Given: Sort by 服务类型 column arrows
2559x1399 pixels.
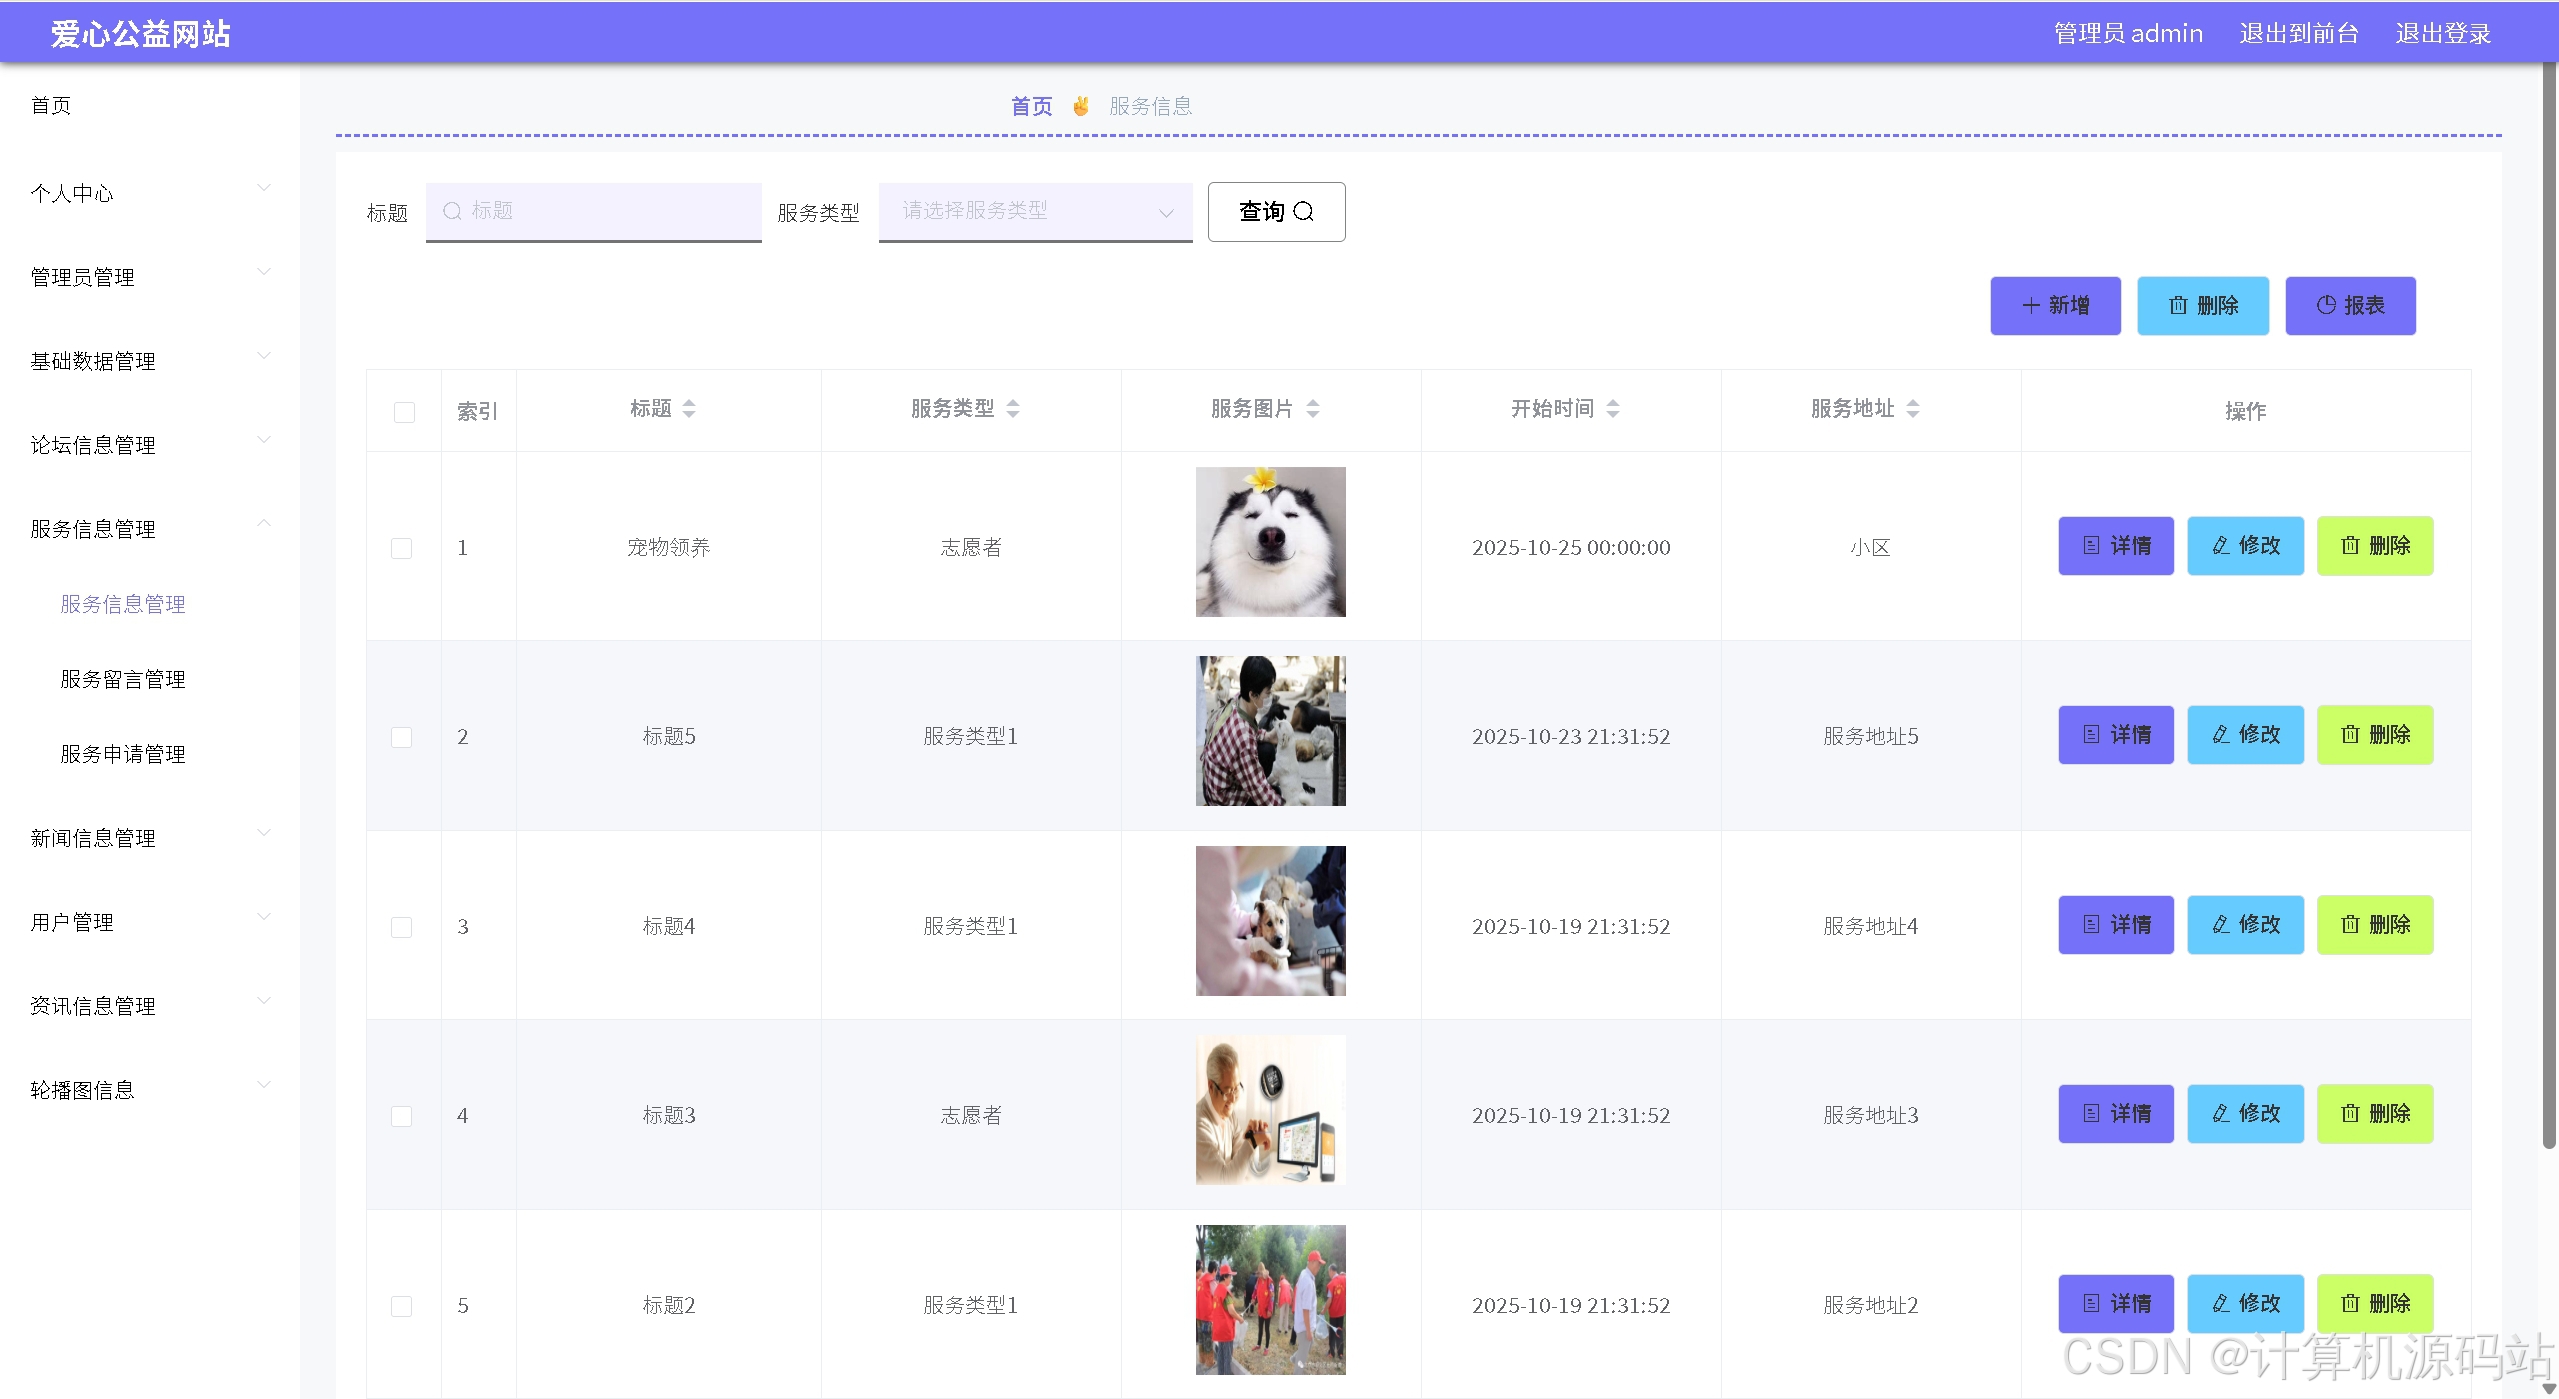Looking at the screenshot, I should pyautogui.click(x=1013, y=409).
